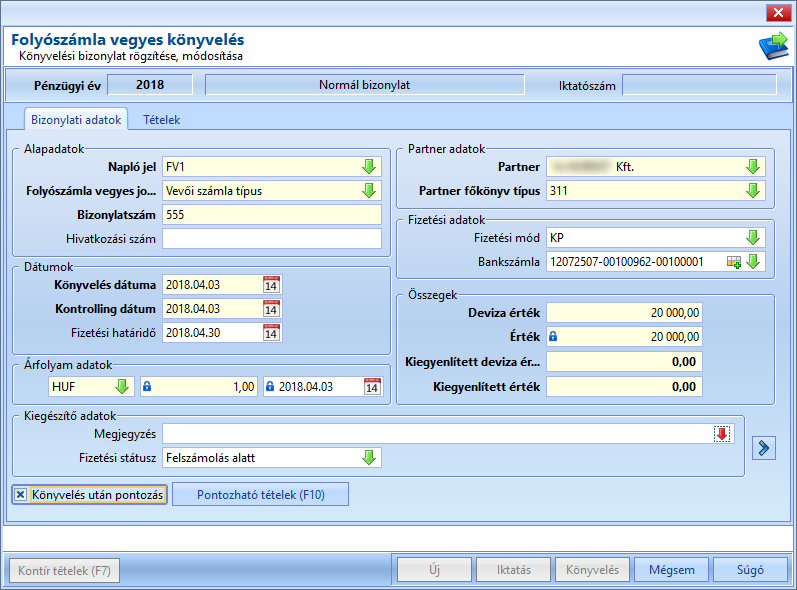The width and height of the screenshot is (797, 590).
Task: Click the add bank account icon
Action: 734,262
